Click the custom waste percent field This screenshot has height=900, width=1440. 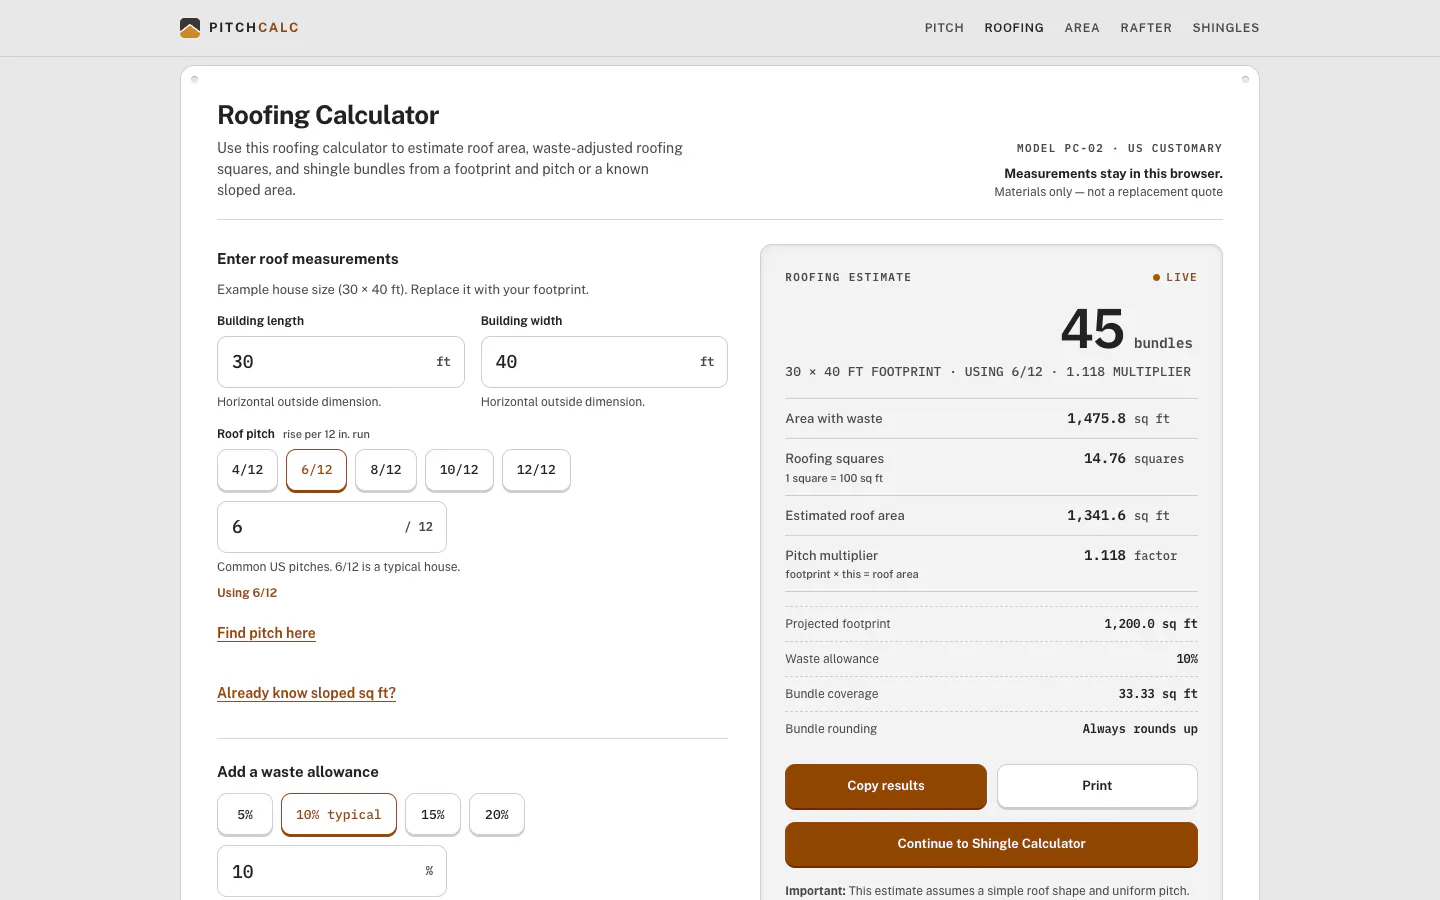pyautogui.click(x=332, y=871)
